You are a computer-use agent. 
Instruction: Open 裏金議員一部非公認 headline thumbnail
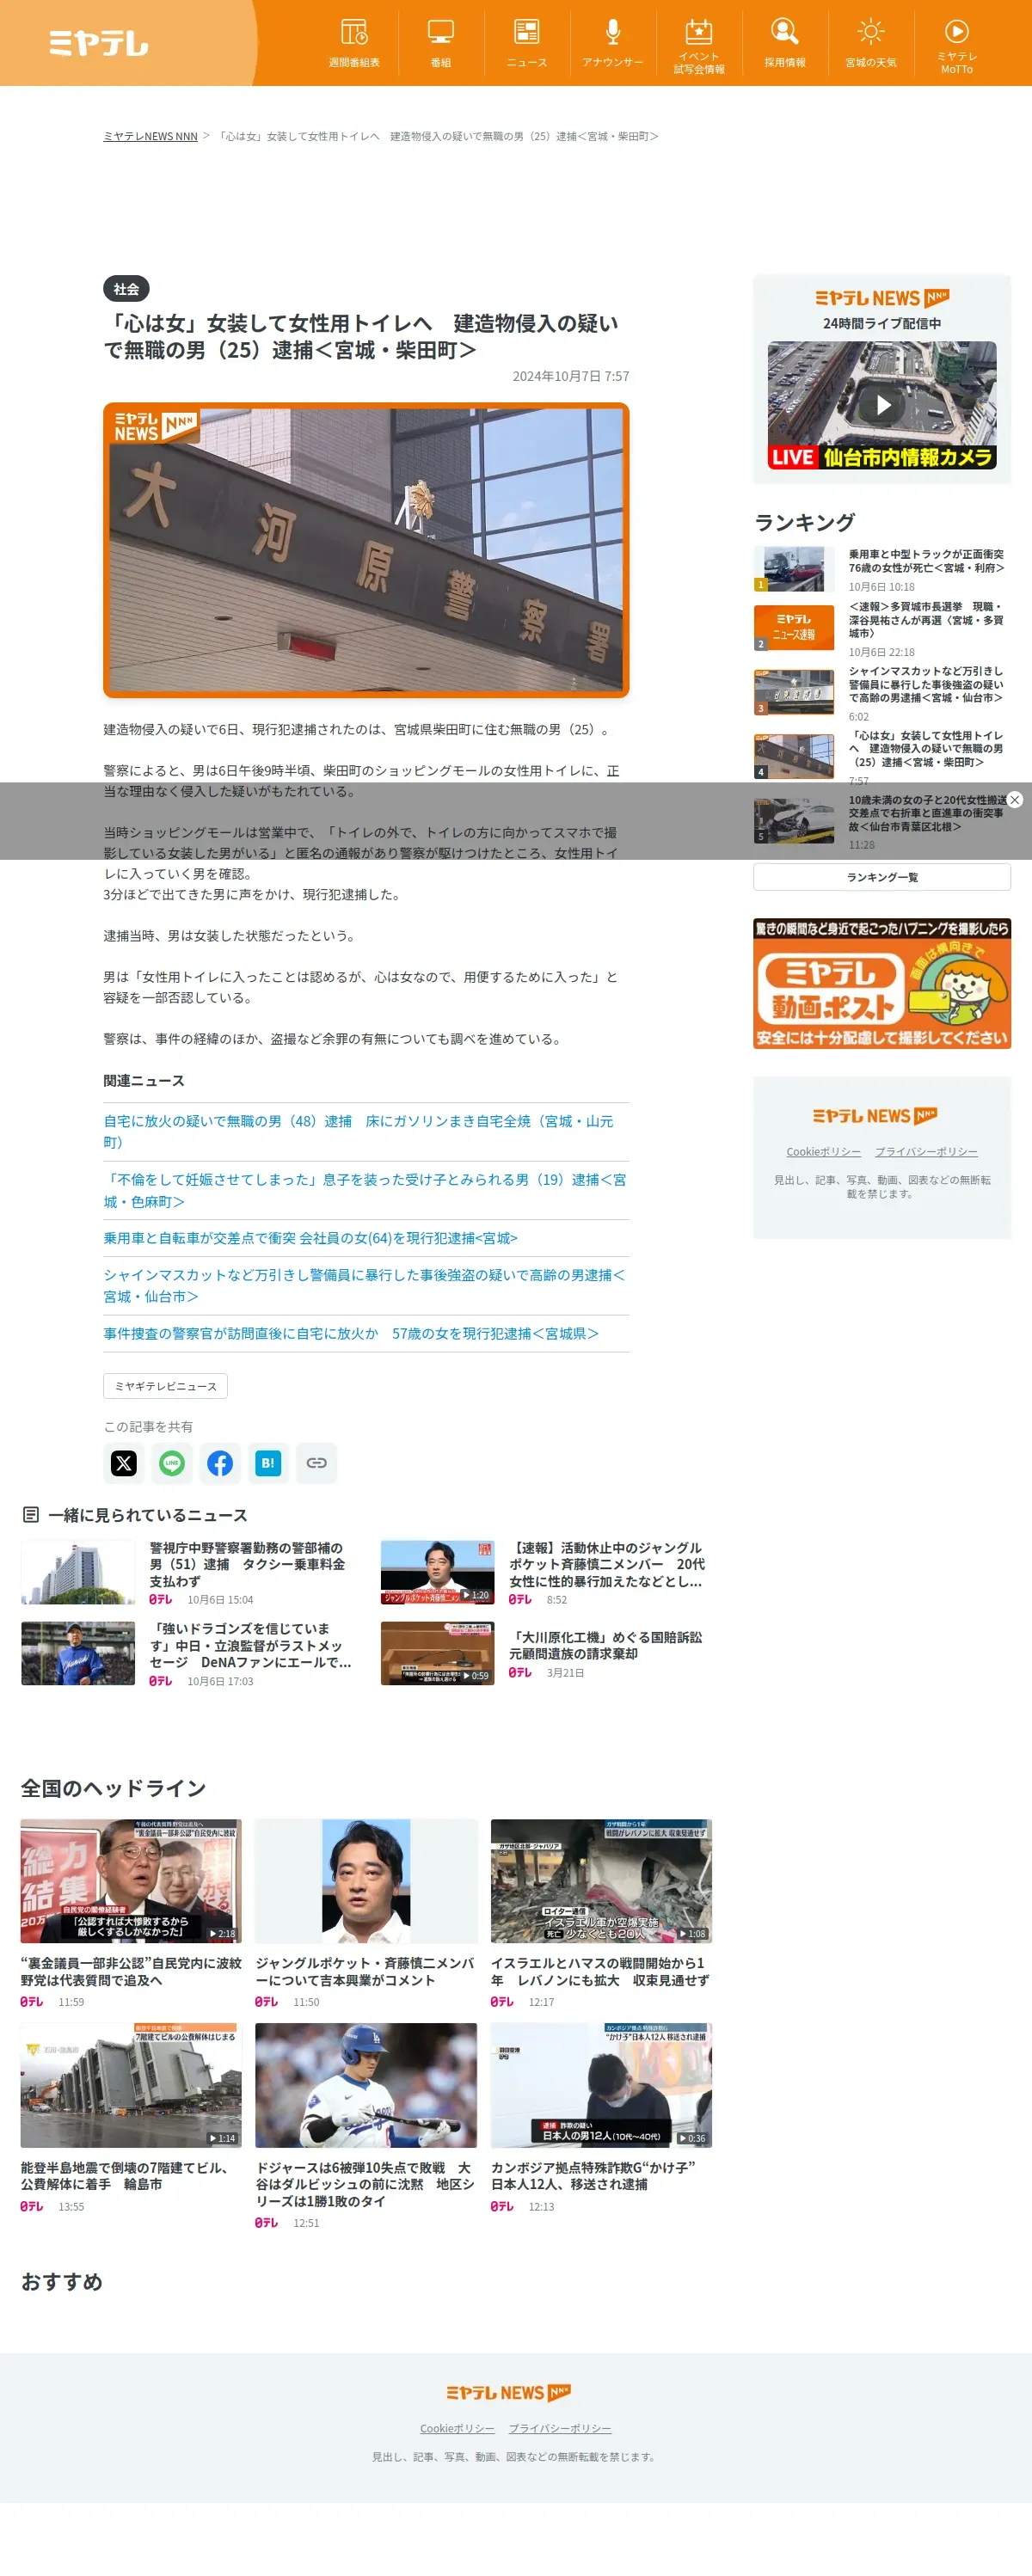tap(131, 1880)
